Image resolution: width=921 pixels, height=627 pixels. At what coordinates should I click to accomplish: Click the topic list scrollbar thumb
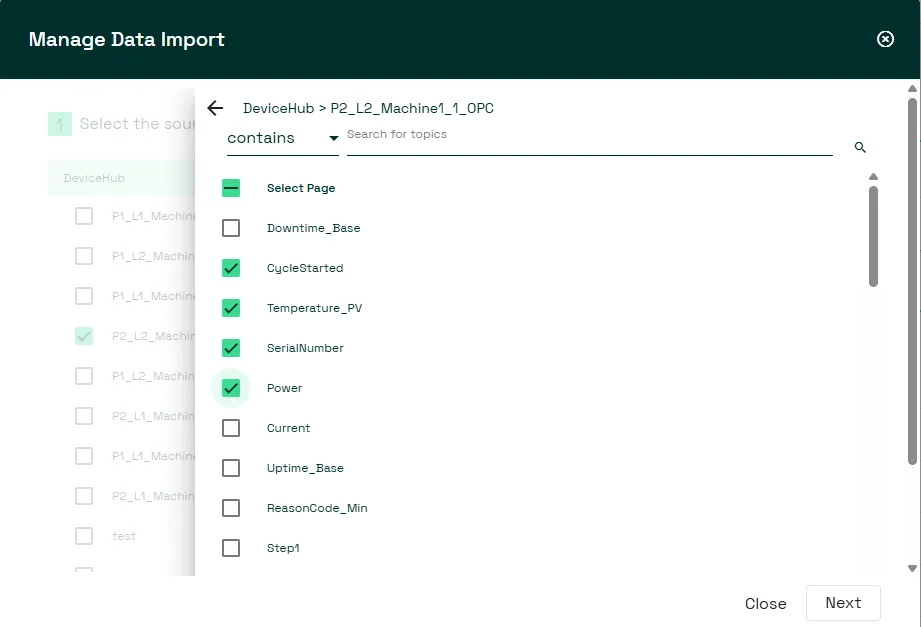tap(873, 236)
